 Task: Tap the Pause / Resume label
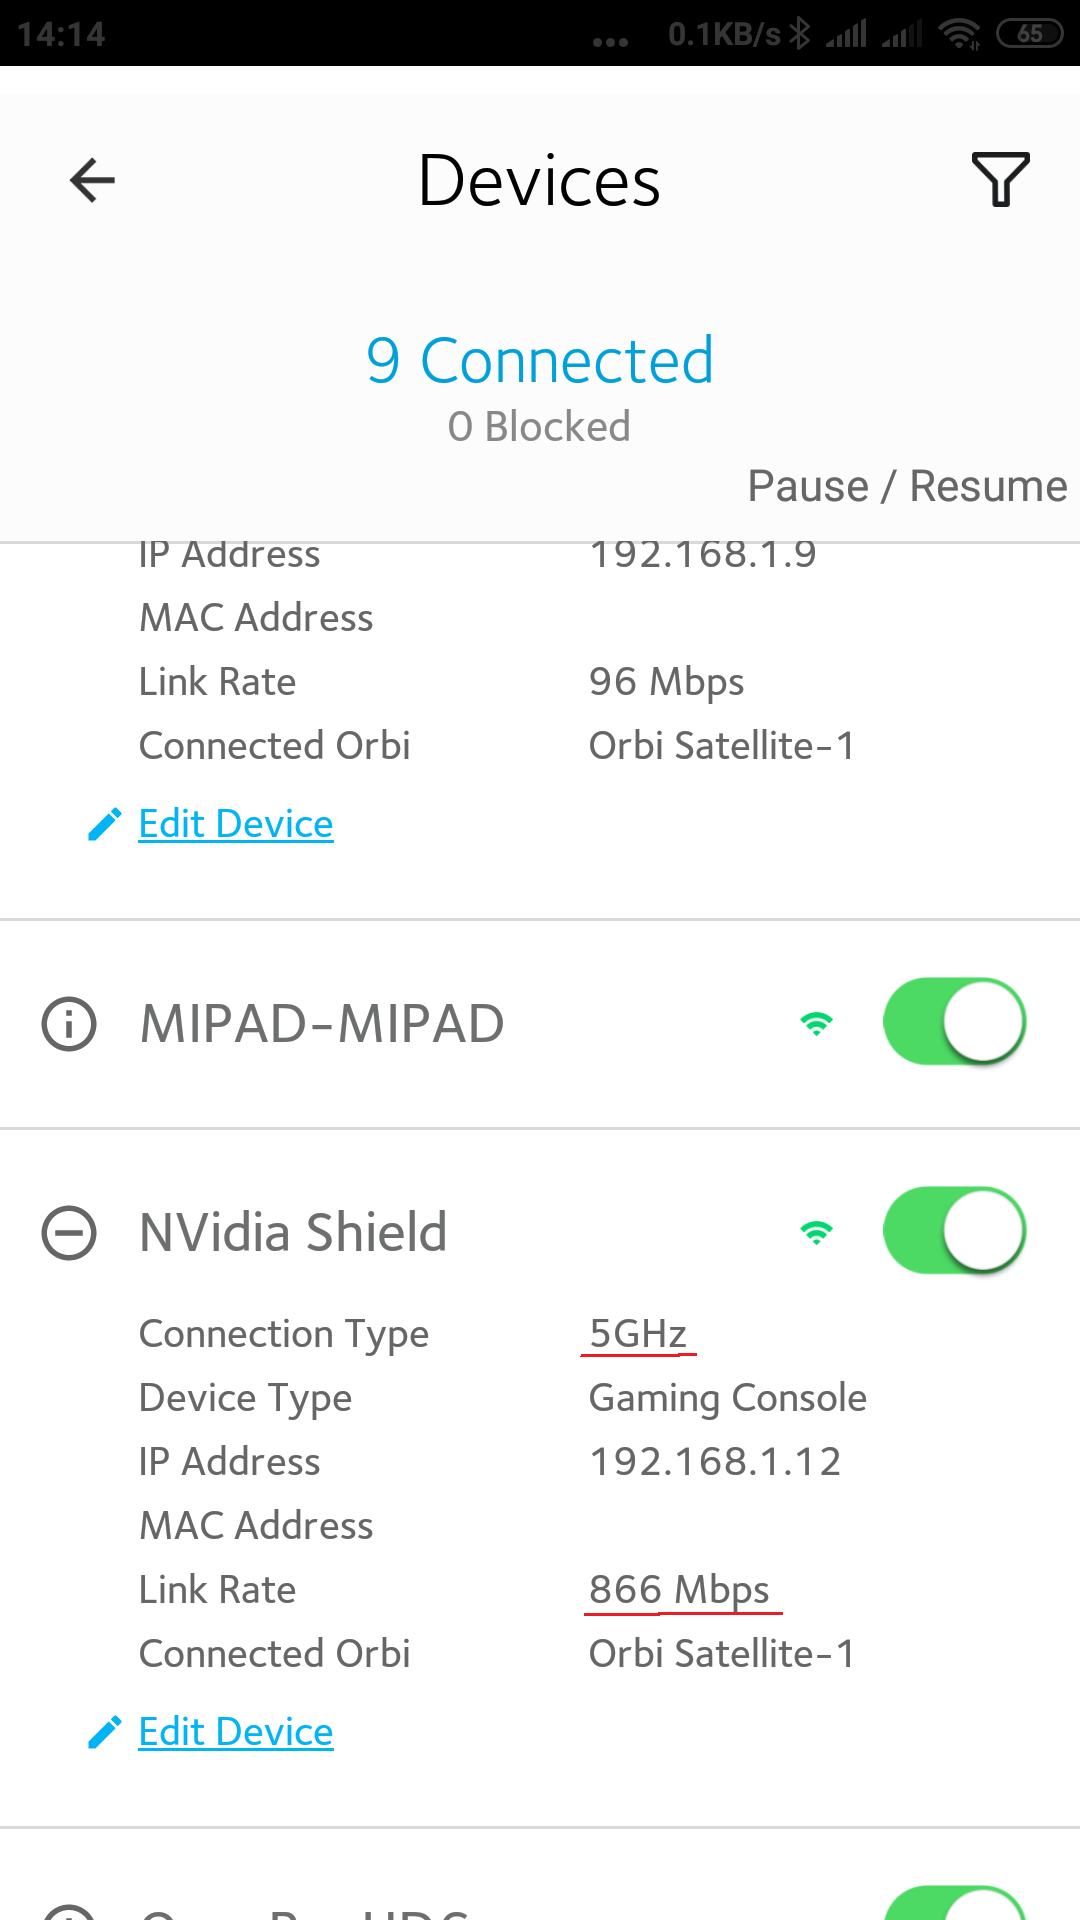tap(907, 487)
